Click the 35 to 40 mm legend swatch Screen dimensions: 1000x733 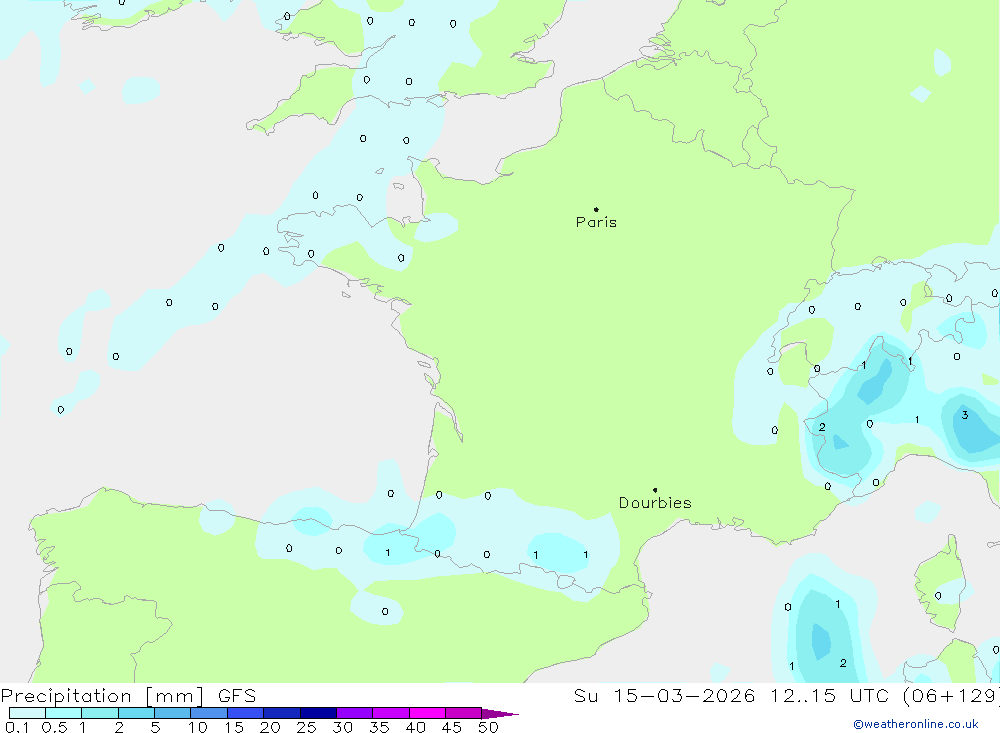click(x=391, y=713)
